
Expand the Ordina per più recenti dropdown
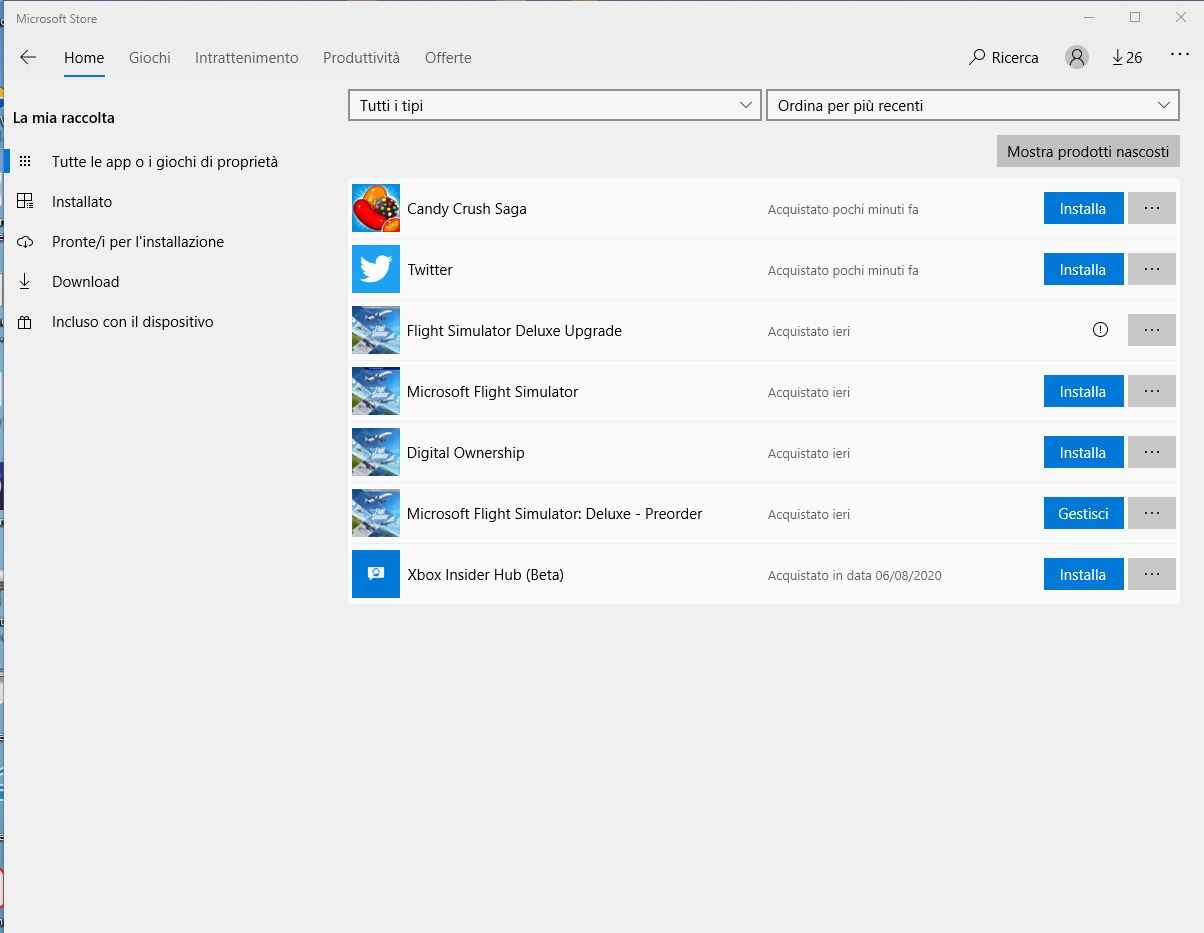[973, 106]
